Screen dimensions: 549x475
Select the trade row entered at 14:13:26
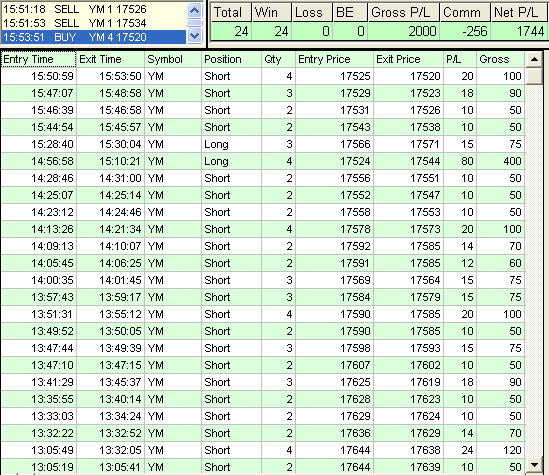[263, 229]
